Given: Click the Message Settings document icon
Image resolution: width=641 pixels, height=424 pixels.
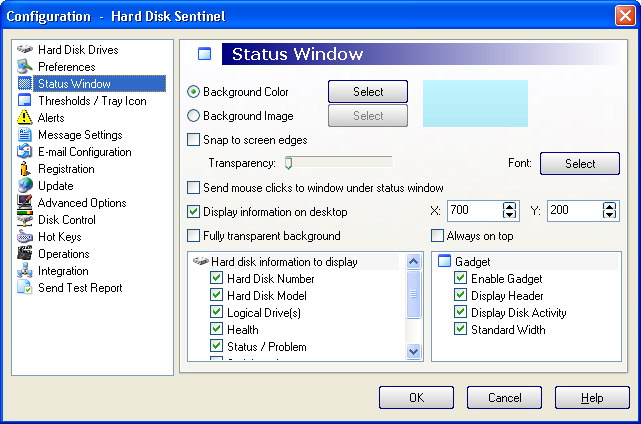Looking at the screenshot, I should [25, 135].
